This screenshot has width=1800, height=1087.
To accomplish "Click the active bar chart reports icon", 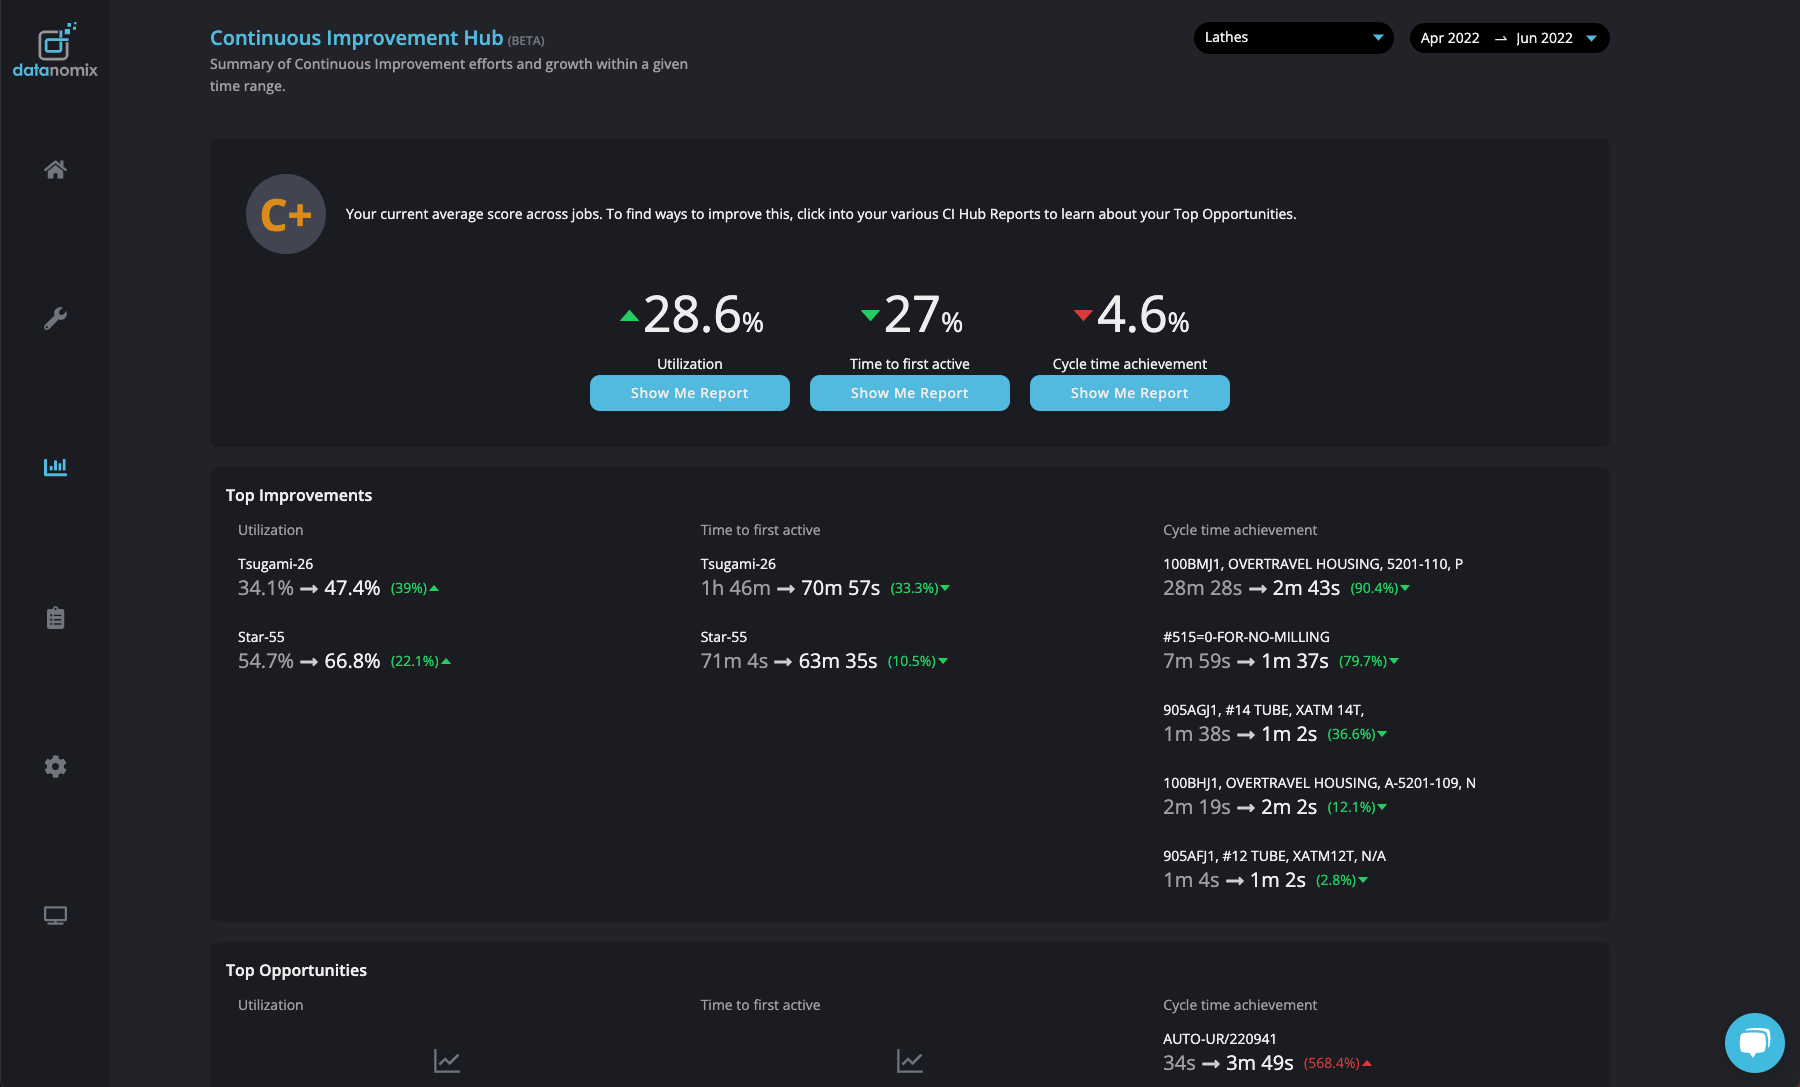I will (55, 466).
